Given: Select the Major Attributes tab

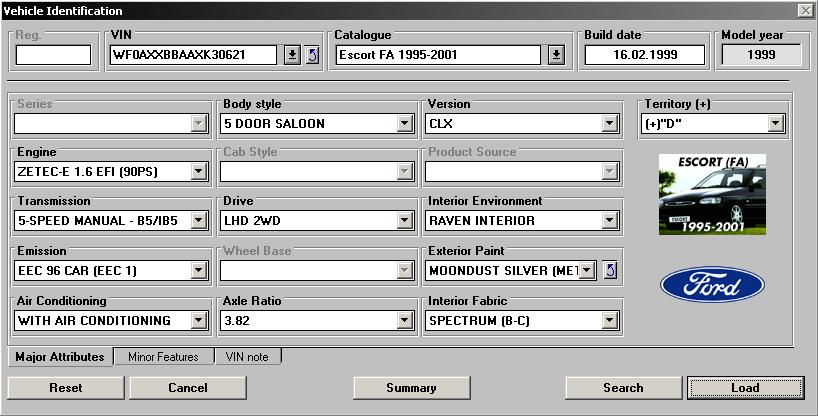Looking at the screenshot, I should [60, 357].
